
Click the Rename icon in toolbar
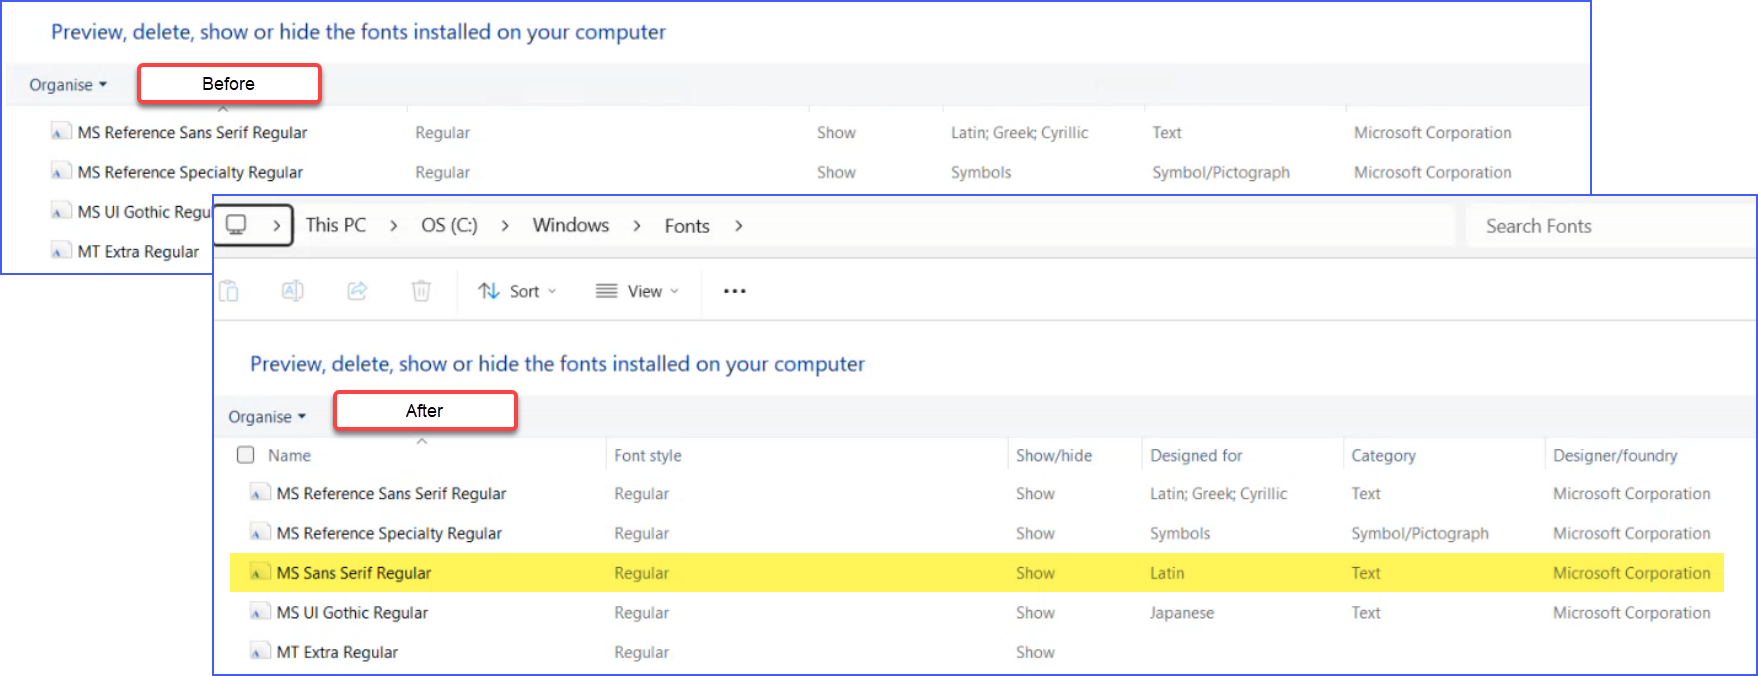click(x=292, y=291)
